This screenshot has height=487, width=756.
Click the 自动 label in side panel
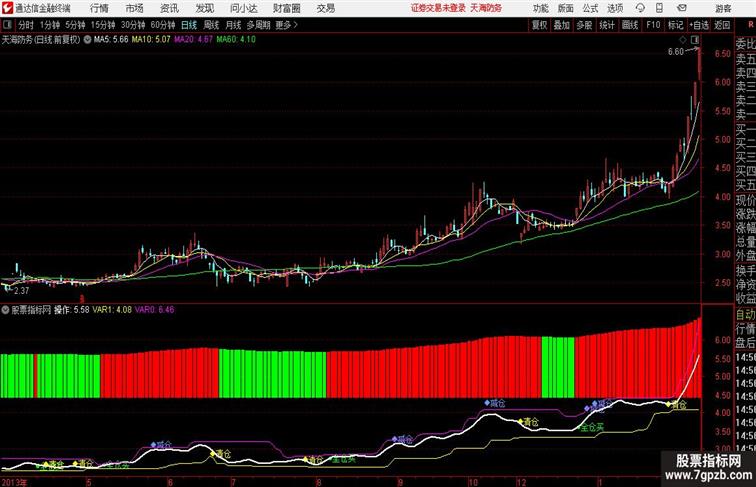[x=745, y=314]
